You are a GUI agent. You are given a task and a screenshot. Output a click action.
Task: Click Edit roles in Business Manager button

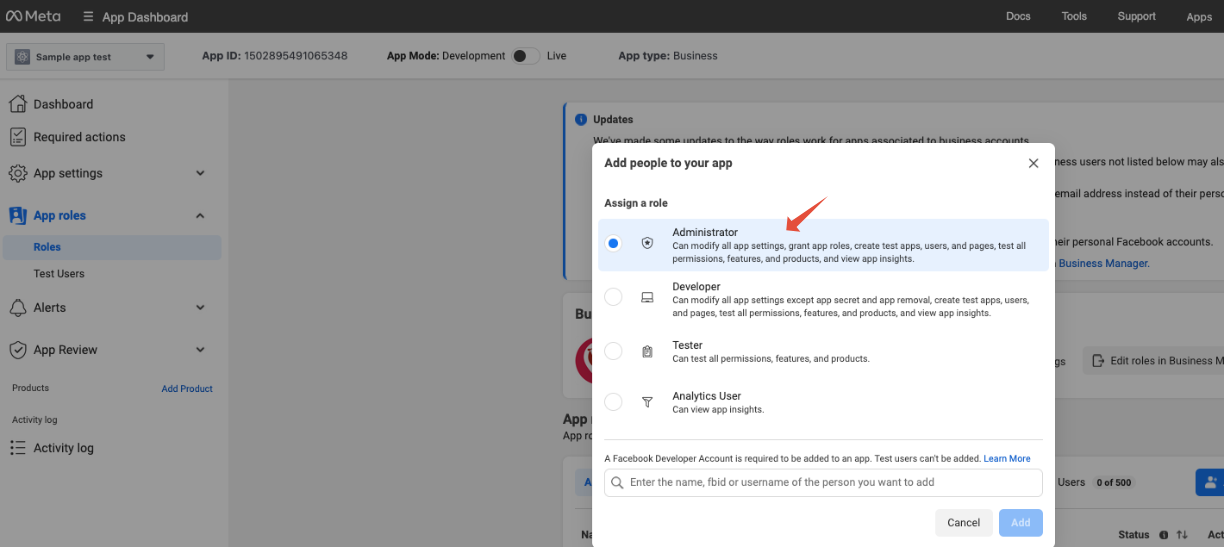pos(1154,361)
